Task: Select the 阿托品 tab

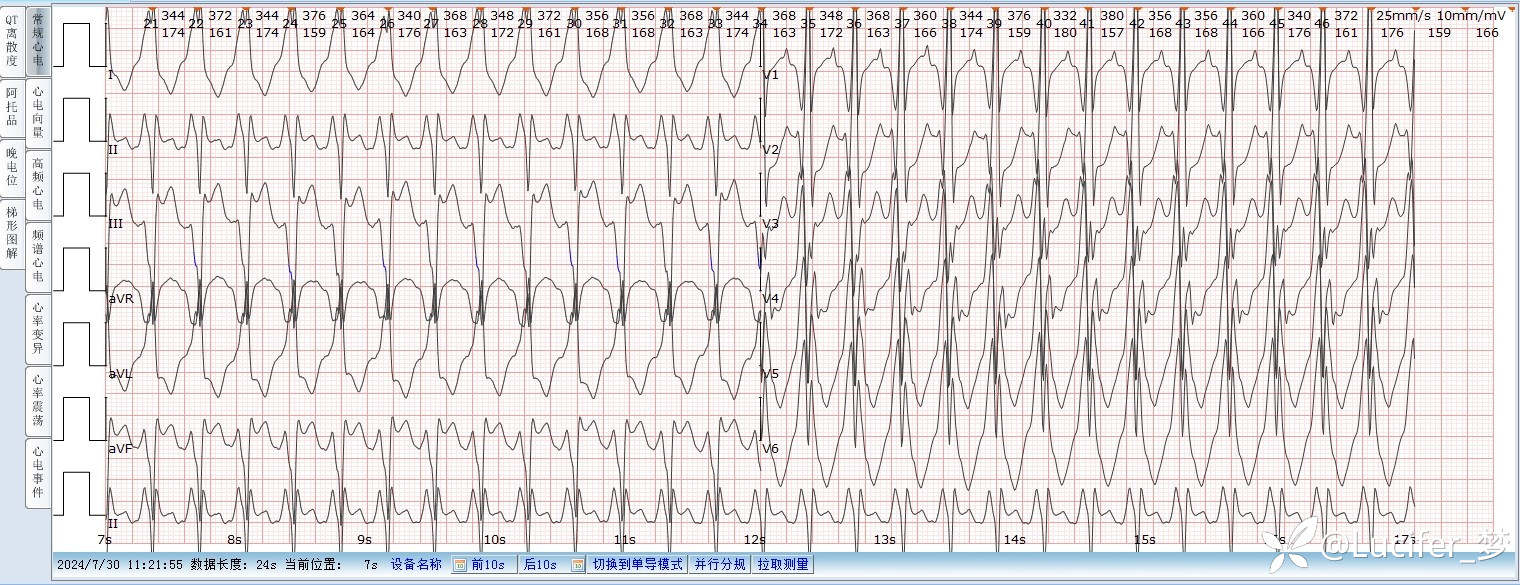Action: (12, 106)
